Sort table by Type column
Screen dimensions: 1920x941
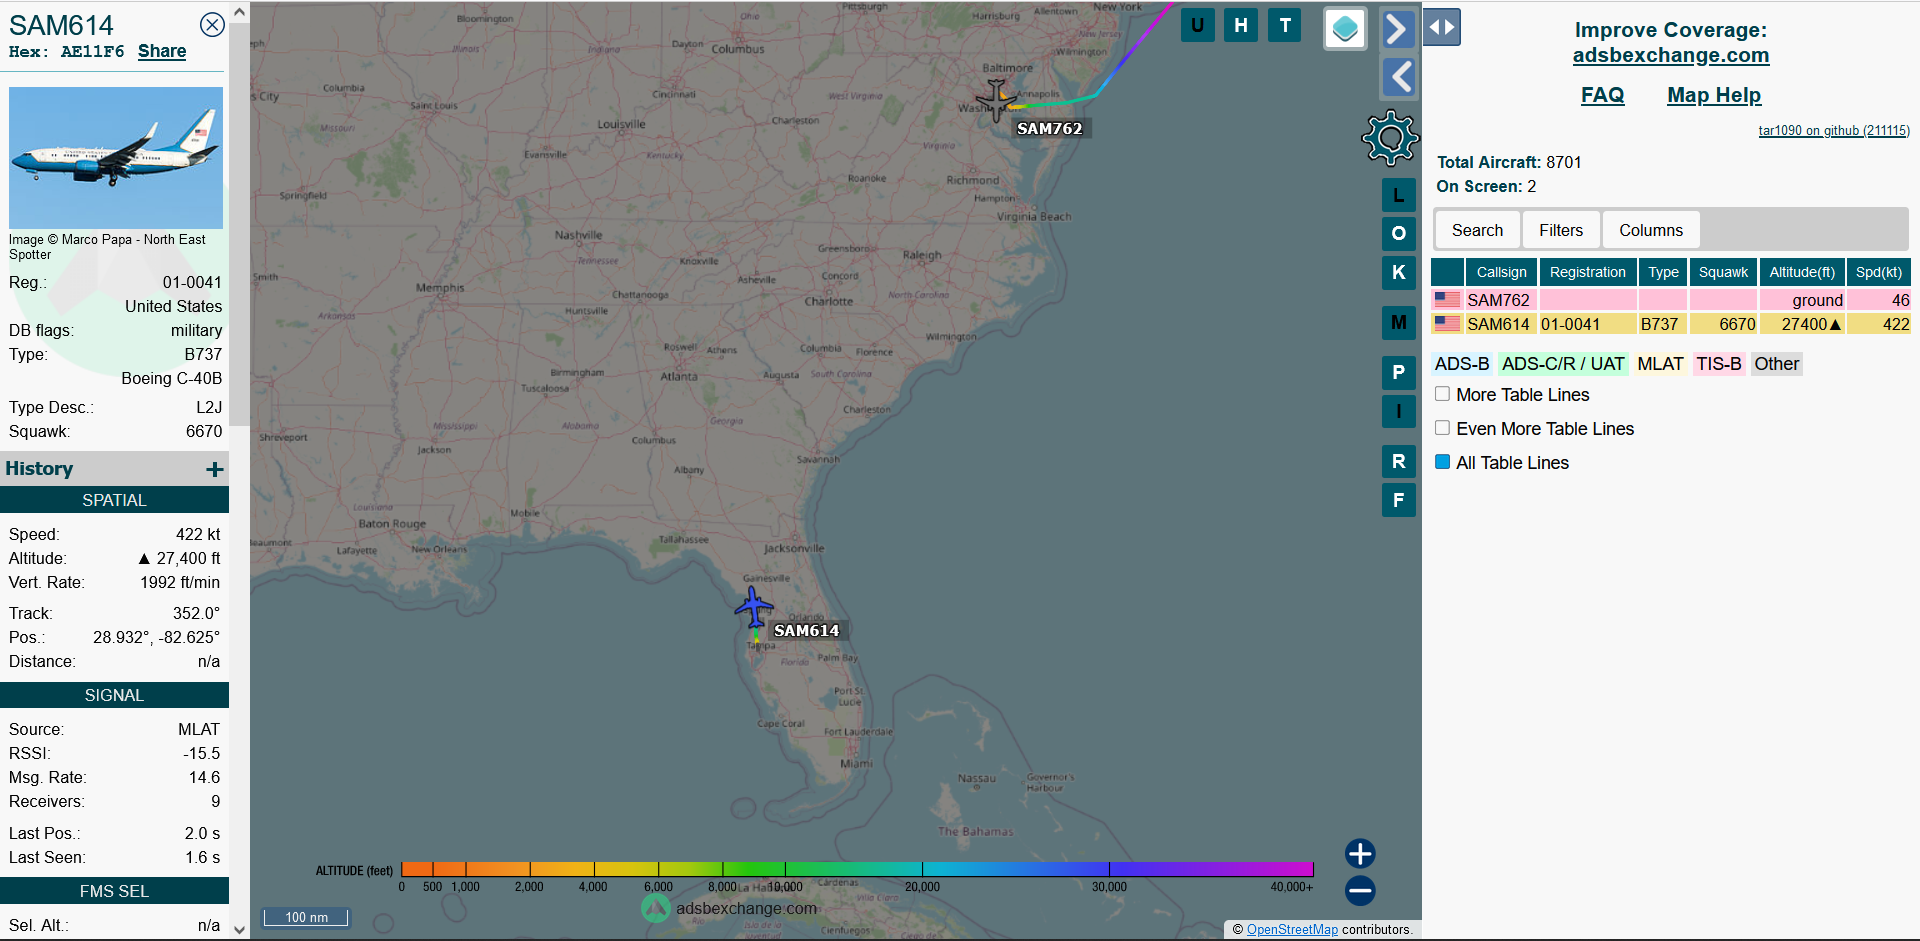[x=1663, y=272]
